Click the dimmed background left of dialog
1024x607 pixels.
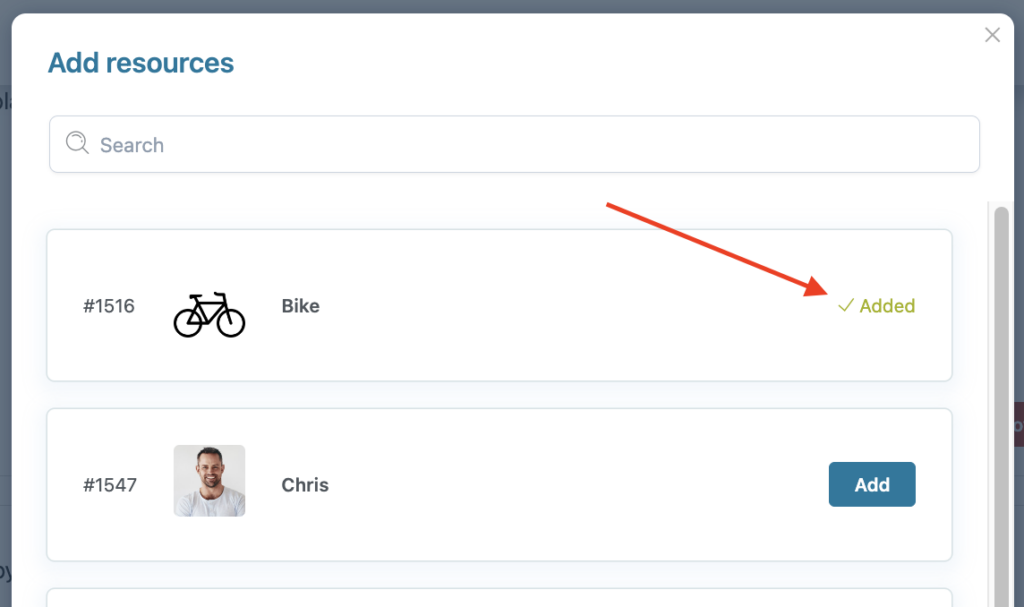pyautogui.click(x=5, y=327)
